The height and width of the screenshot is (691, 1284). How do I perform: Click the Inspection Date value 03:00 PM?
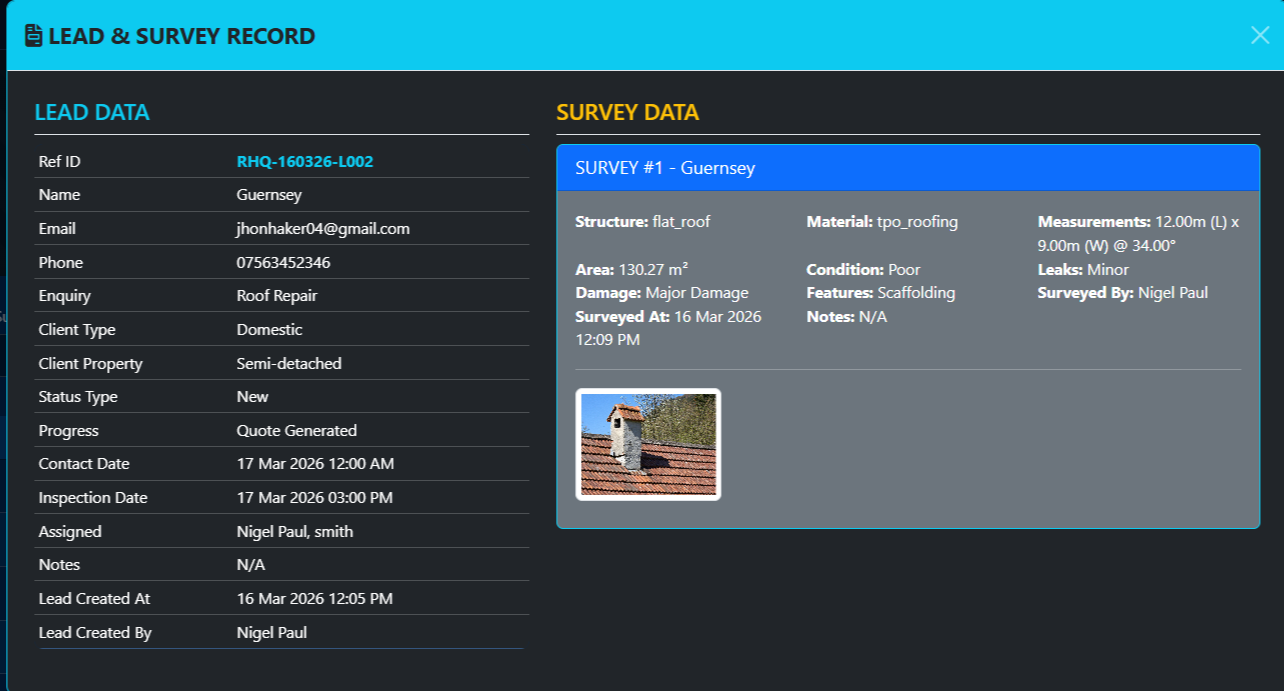(314, 498)
